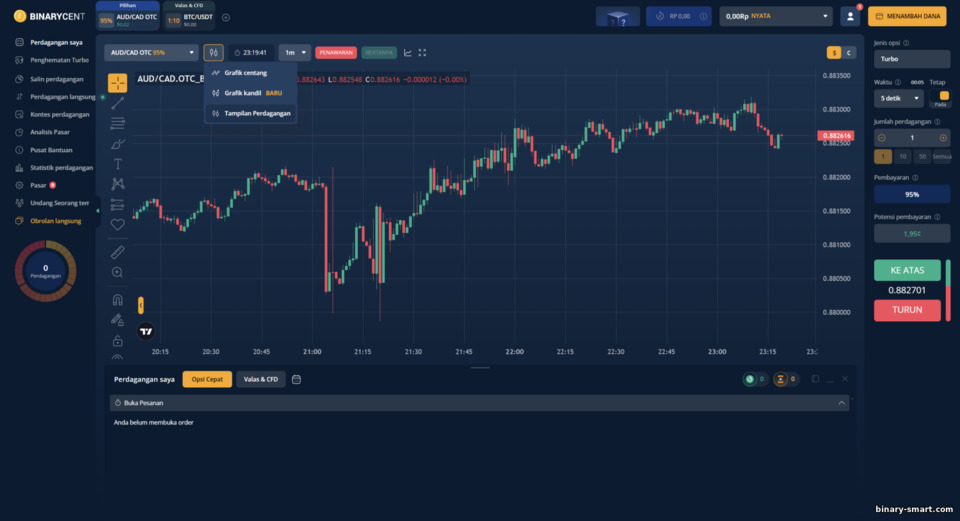
Task: Select preset trade amount 50
Action: 922,157
